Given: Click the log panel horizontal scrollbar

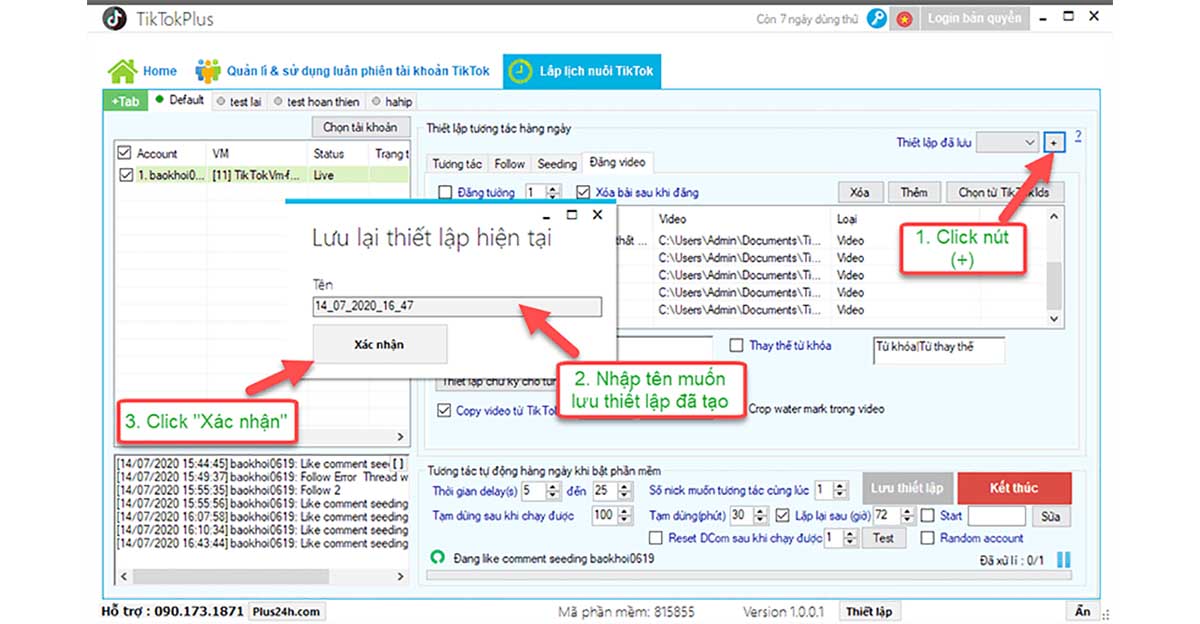Looking at the screenshot, I should coord(263,576).
